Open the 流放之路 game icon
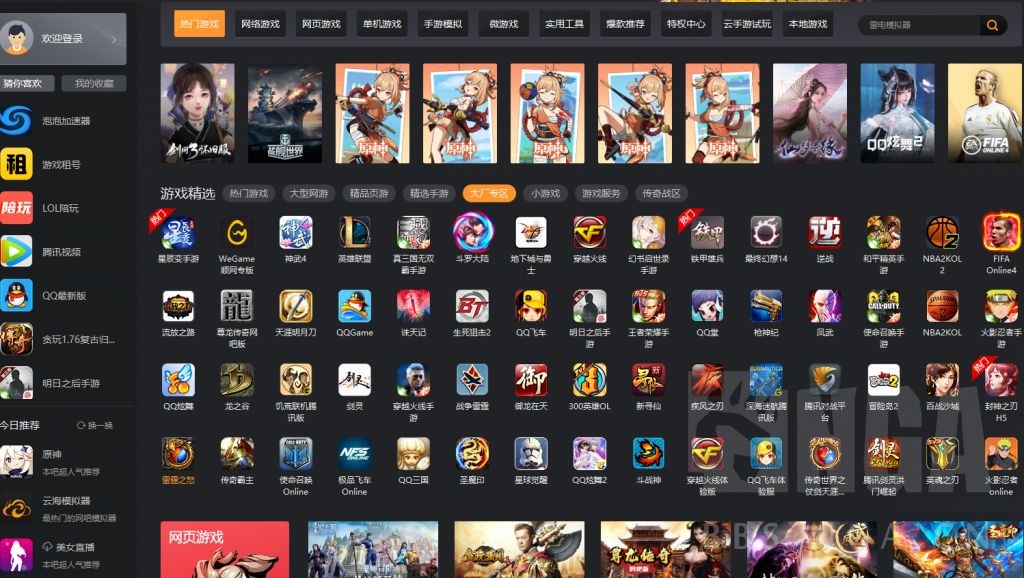Image resolution: width=1024 pixels, height=578 pixels. (178, 306)
